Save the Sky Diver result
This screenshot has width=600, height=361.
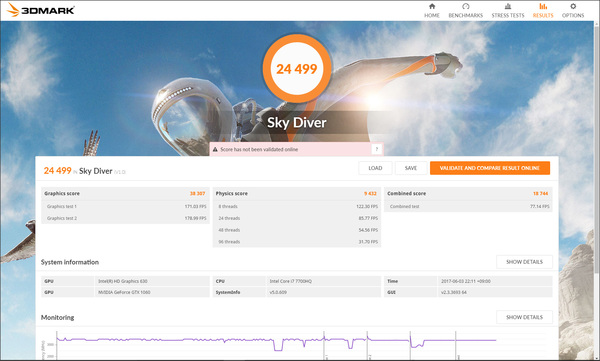[411, 168]
